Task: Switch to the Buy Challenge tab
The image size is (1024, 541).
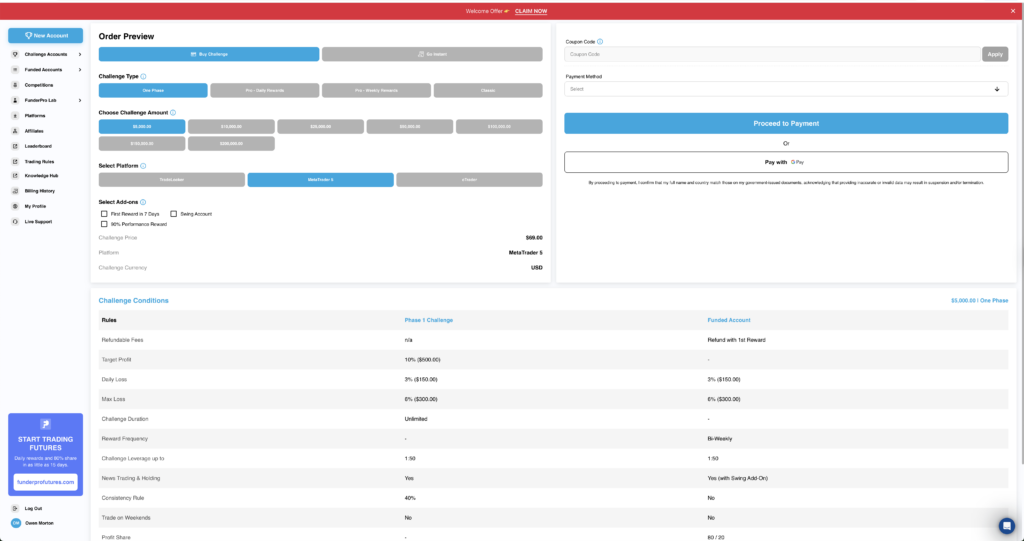Action: tap(209, 54)
